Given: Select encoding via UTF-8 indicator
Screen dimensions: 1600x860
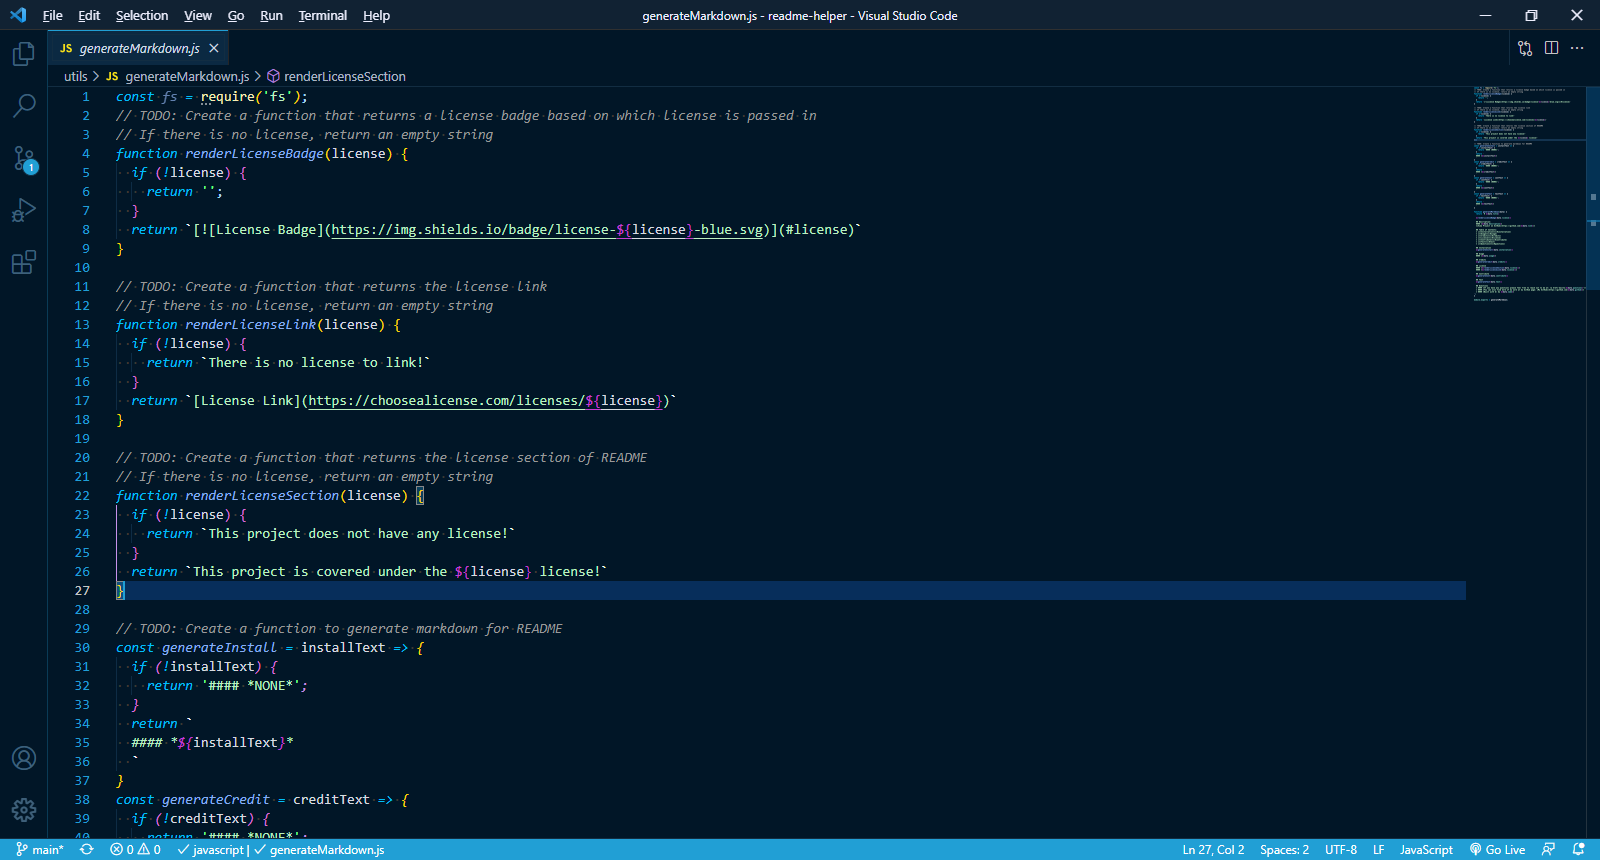Looking at the screenshot, I should point(1341,850).
